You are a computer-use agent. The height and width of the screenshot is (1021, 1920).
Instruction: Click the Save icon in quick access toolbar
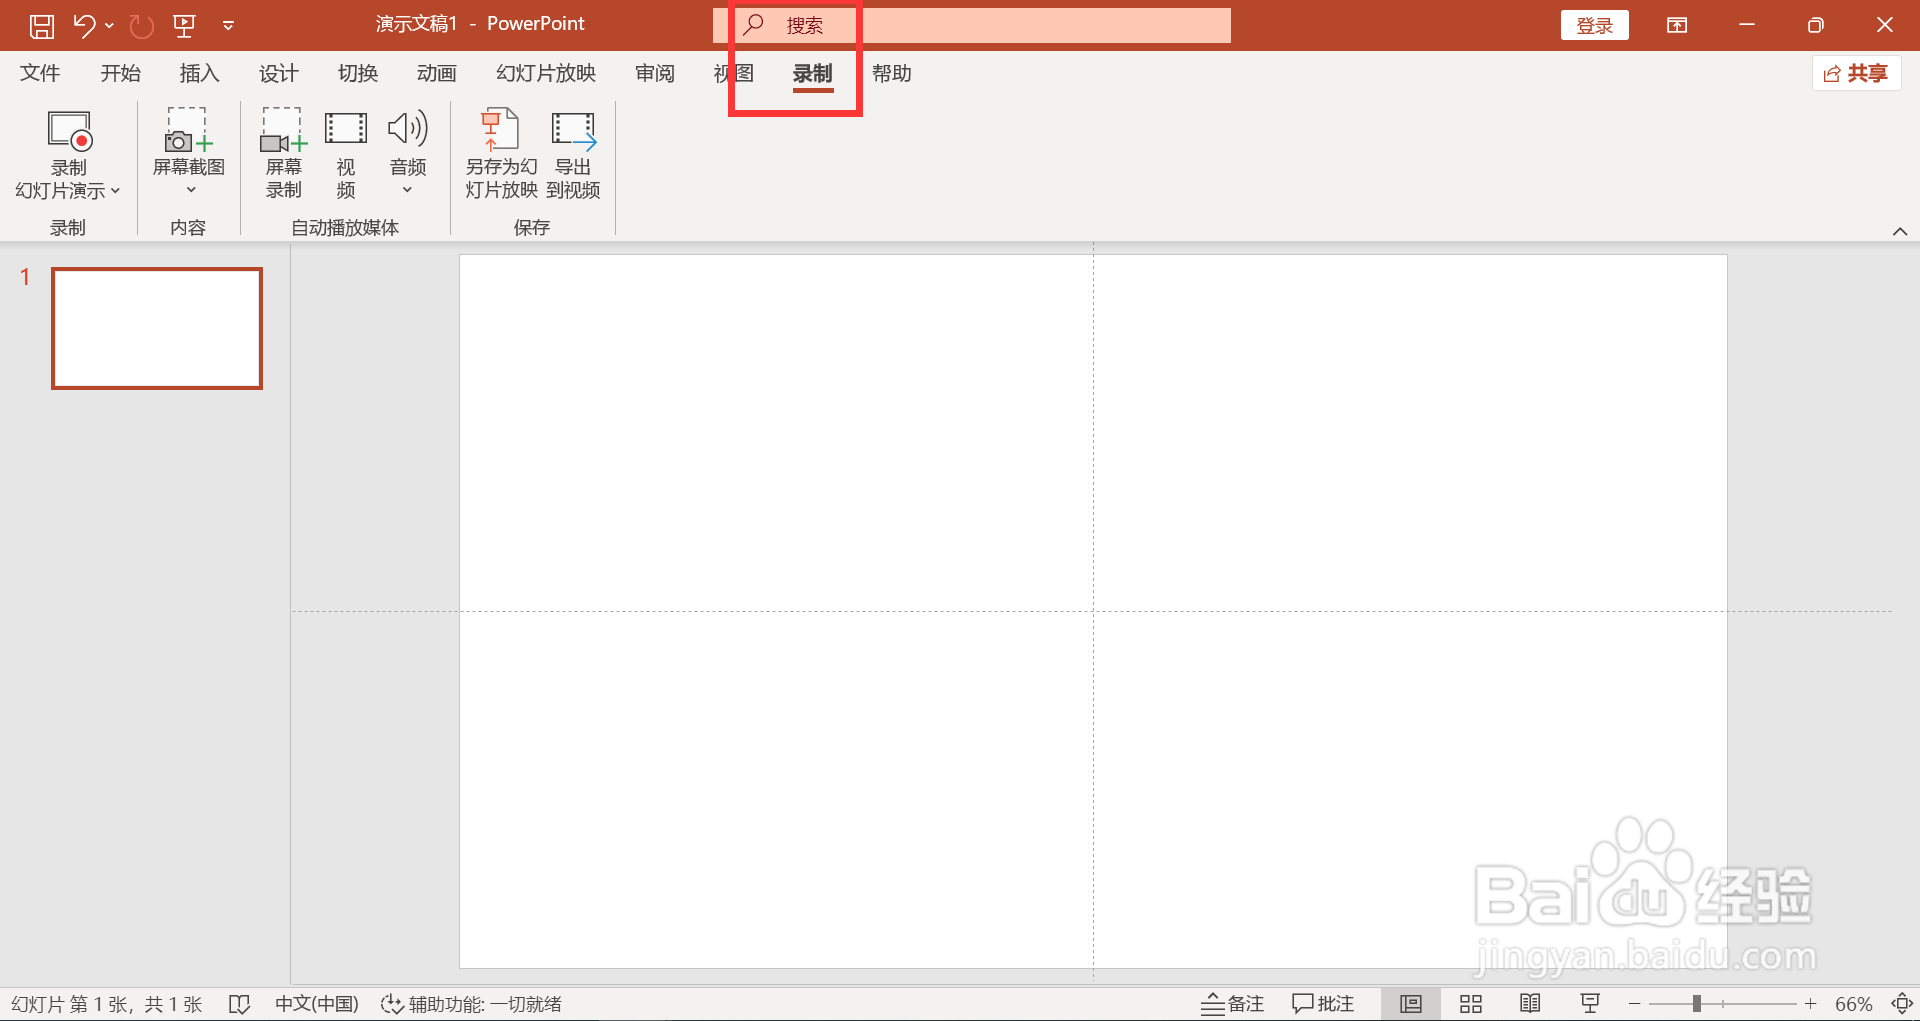(x=42, y=26)
